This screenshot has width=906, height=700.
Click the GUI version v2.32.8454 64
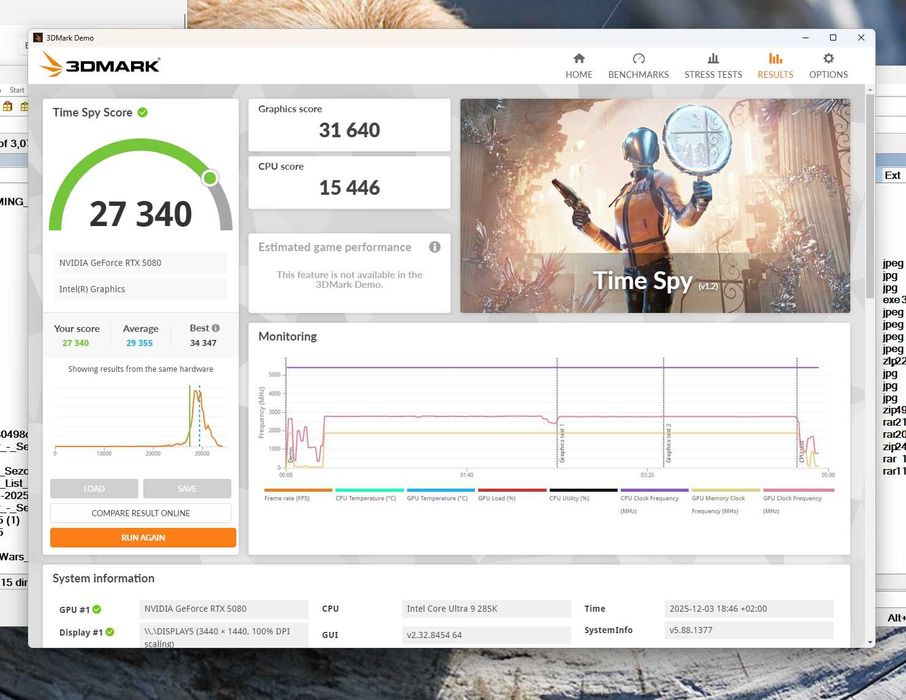click(x=486, y=635)
